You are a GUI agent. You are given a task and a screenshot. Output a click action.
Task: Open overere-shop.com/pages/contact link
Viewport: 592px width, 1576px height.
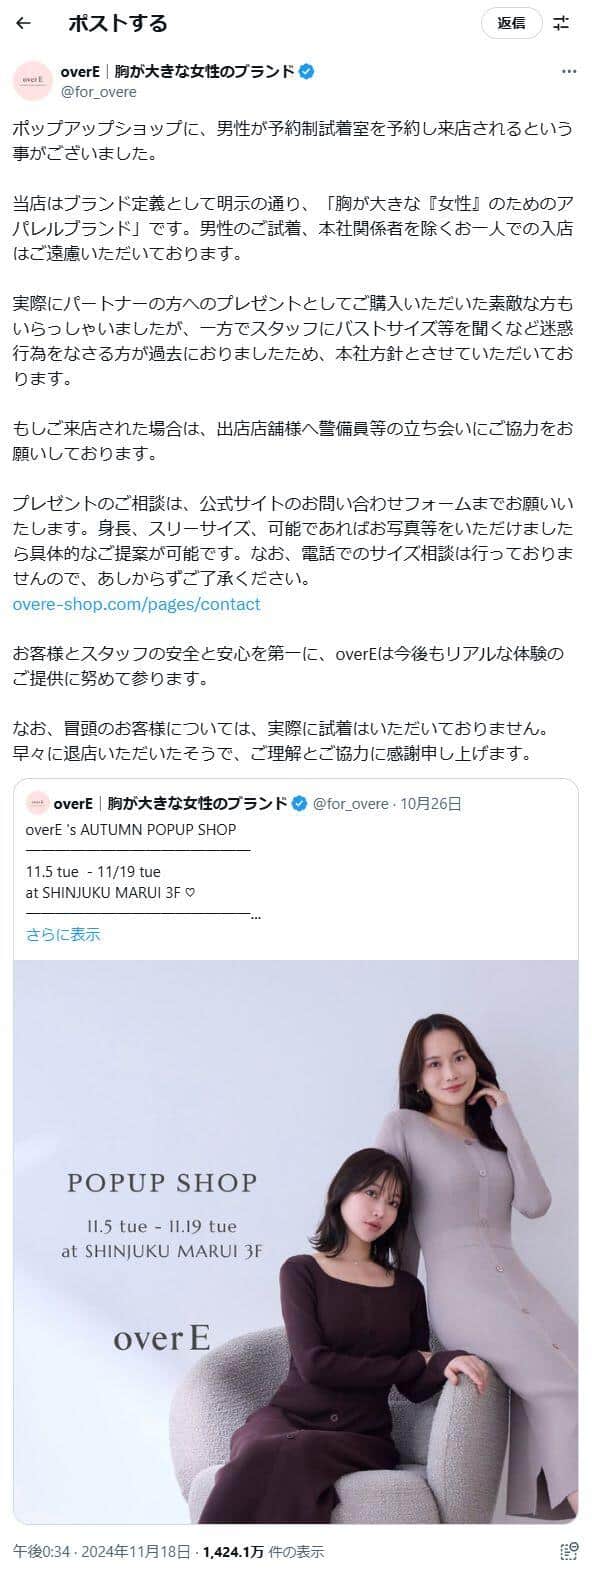(136, 604)
